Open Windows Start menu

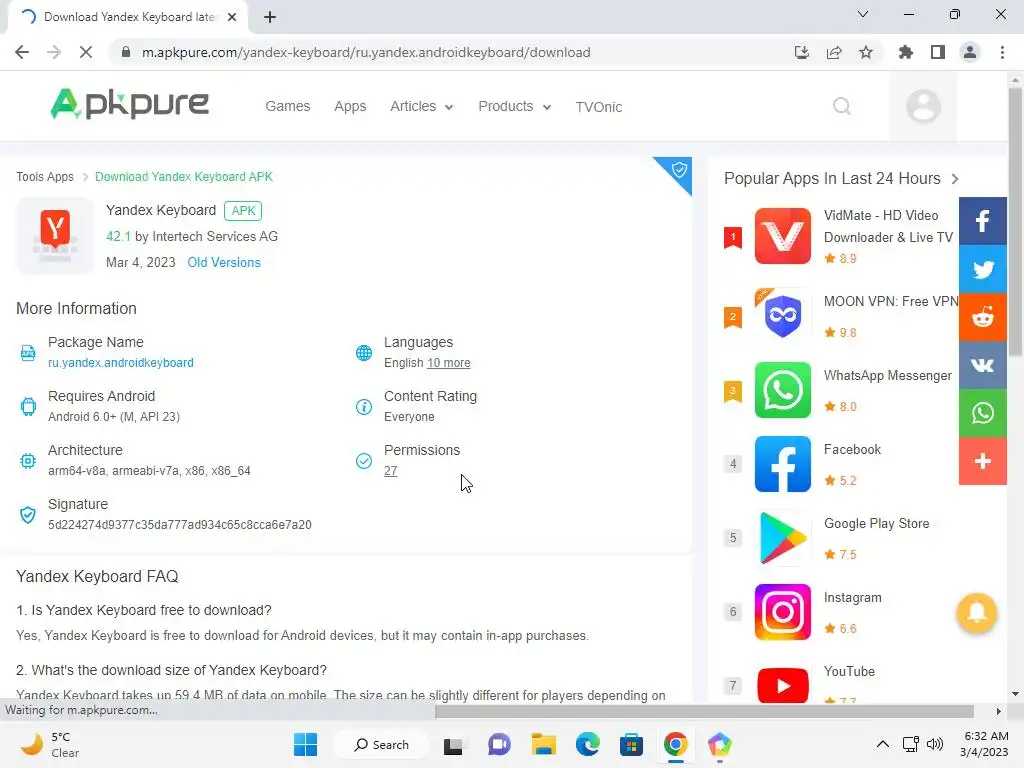tap(306, 744)
